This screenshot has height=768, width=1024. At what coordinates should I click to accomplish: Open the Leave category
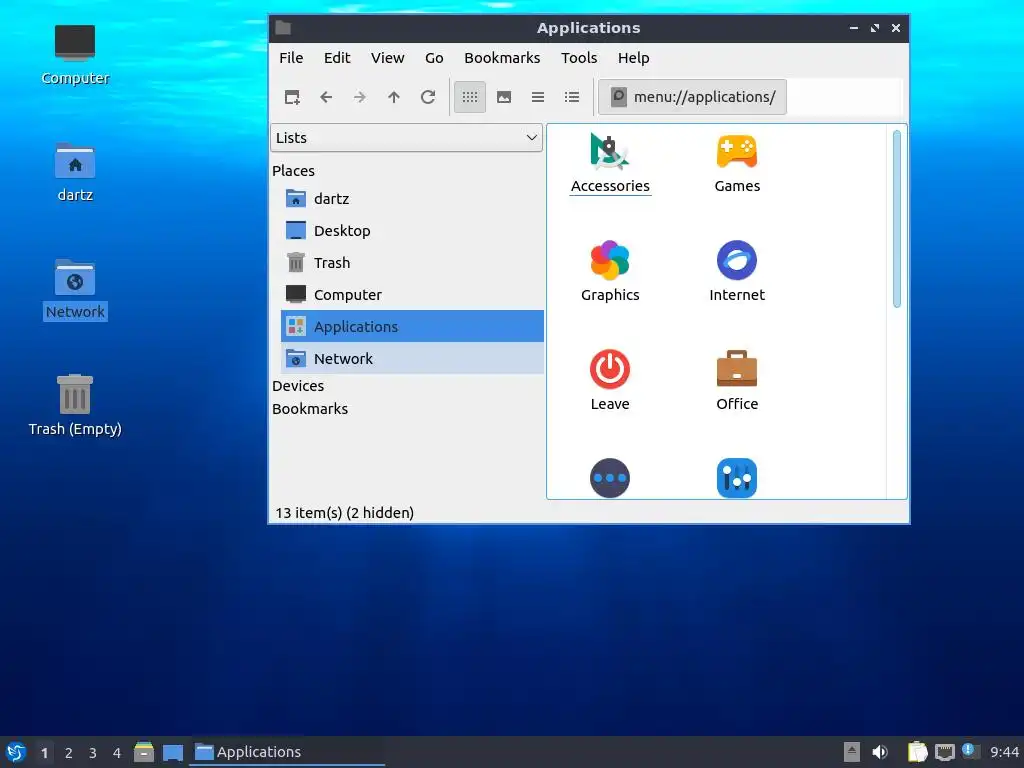click(x=610, y=381)
